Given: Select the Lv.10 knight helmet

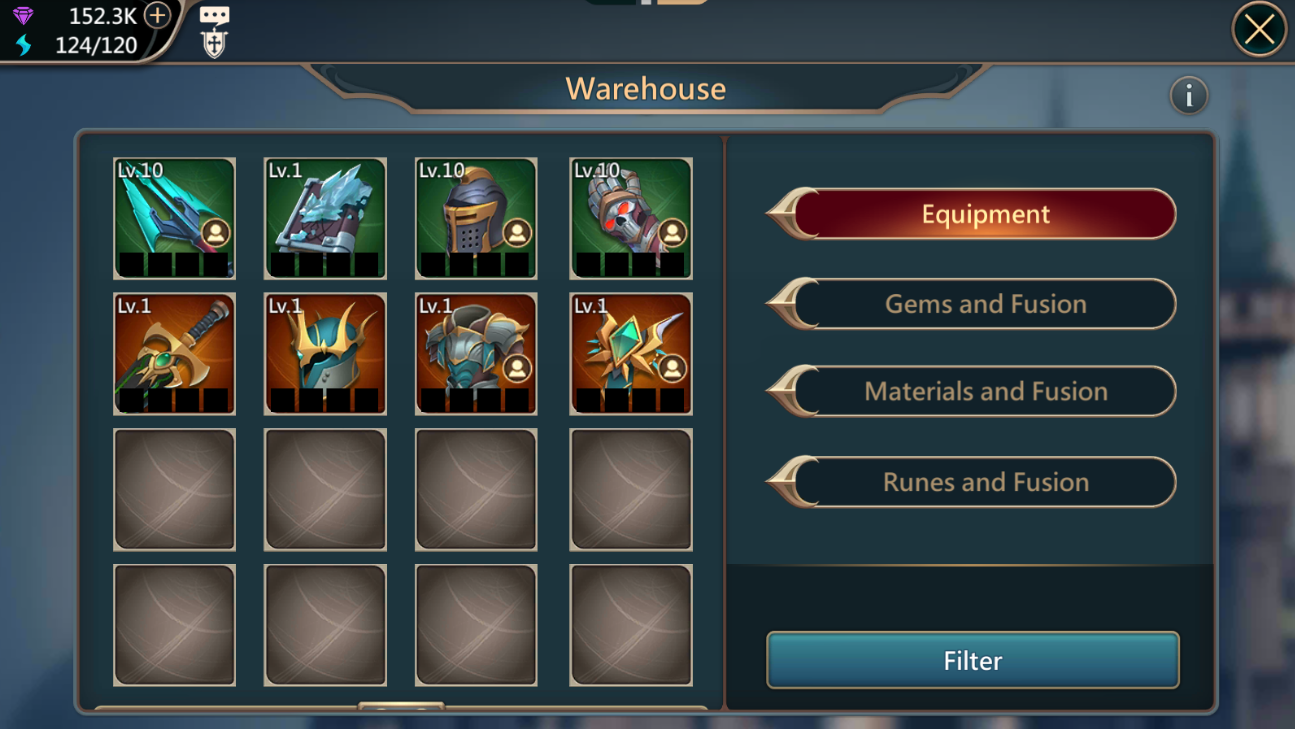Looking at the screenshot, I should pyautogui.click(x=476, y=218).
